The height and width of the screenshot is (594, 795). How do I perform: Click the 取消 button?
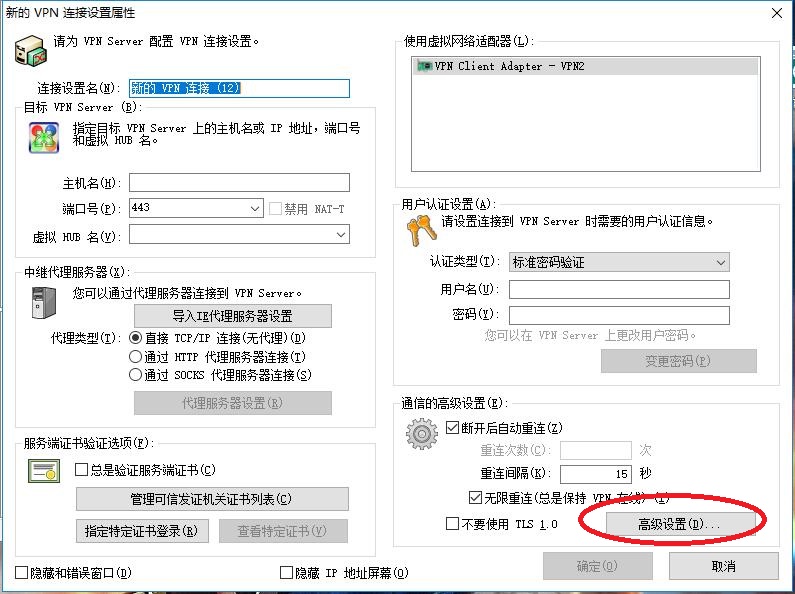[x=723, y=566]
